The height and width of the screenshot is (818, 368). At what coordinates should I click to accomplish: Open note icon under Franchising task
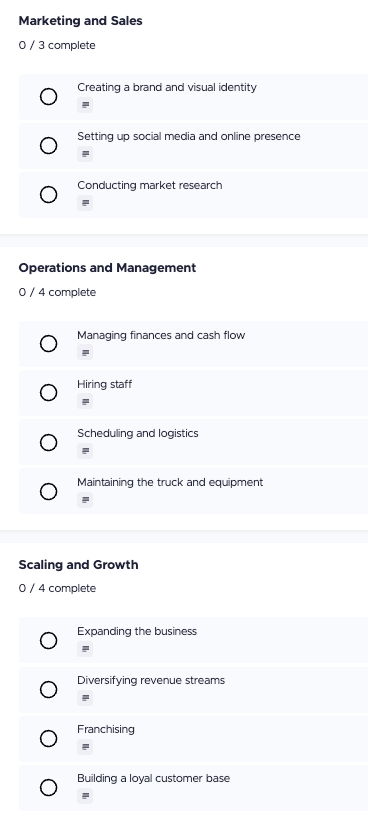(85, 747)
